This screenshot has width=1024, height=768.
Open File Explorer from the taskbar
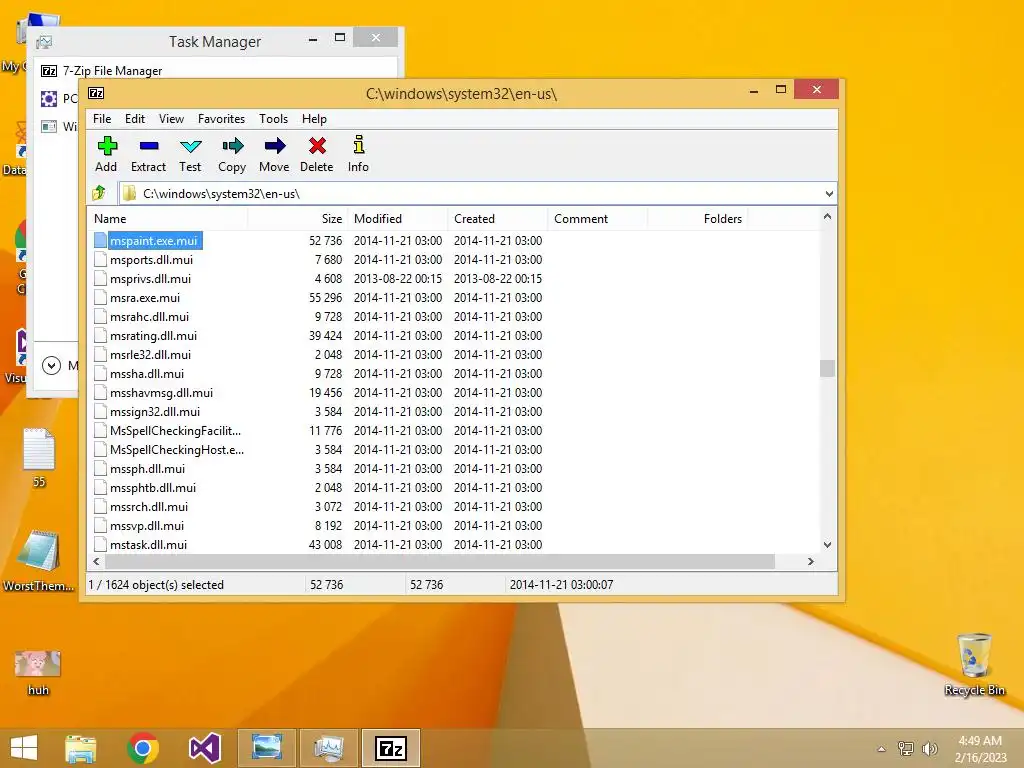point(80,748)
